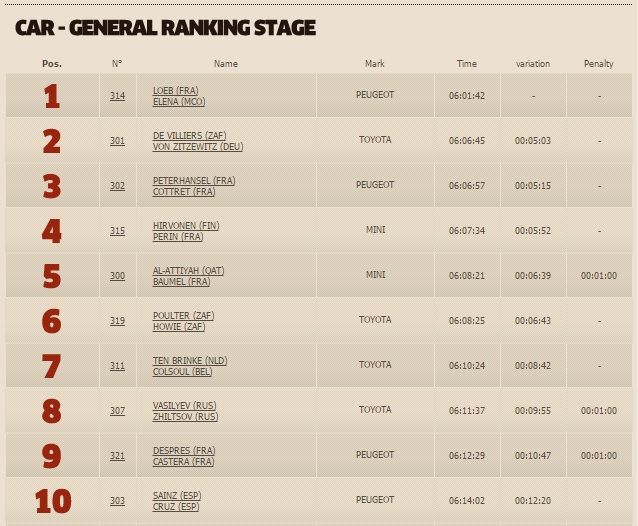
Task: Open car number 302 link
Action: click(117, 186)
